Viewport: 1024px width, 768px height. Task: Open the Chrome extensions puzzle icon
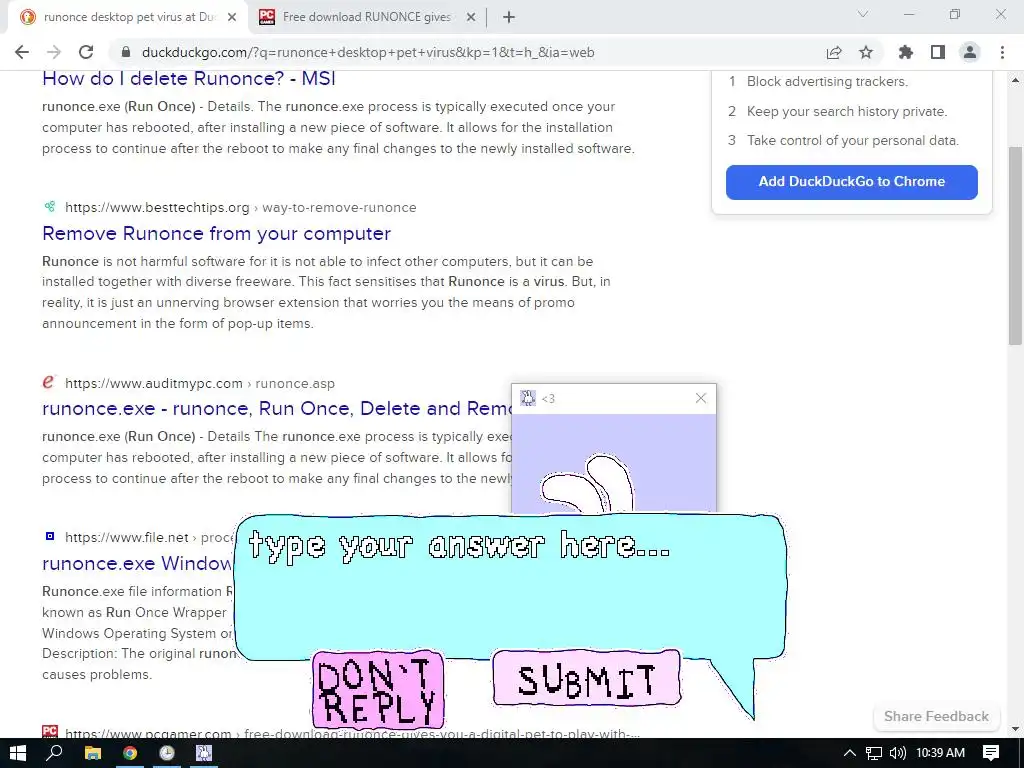[905, 52]
